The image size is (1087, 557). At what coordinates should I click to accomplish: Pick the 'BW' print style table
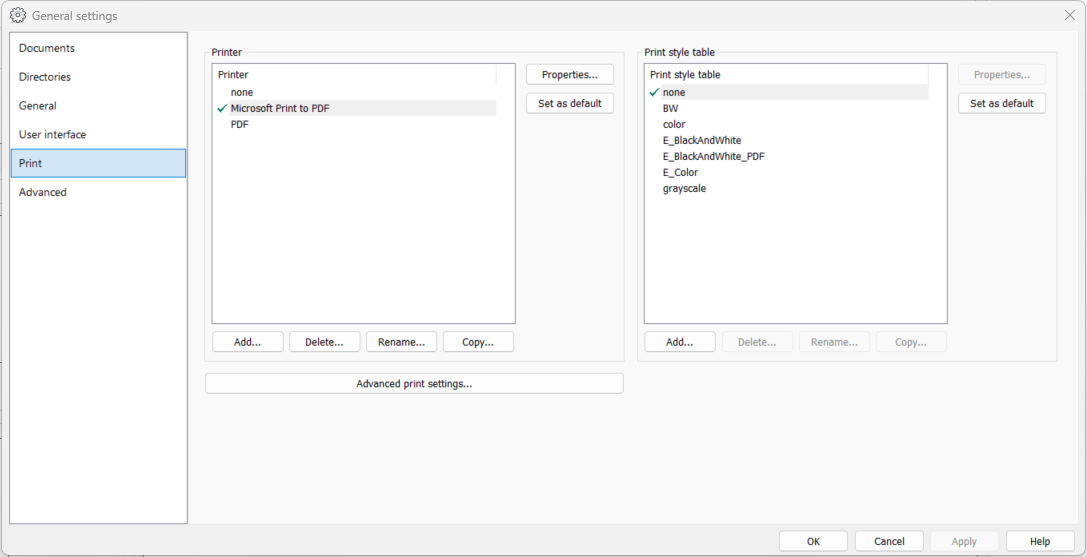670,108
